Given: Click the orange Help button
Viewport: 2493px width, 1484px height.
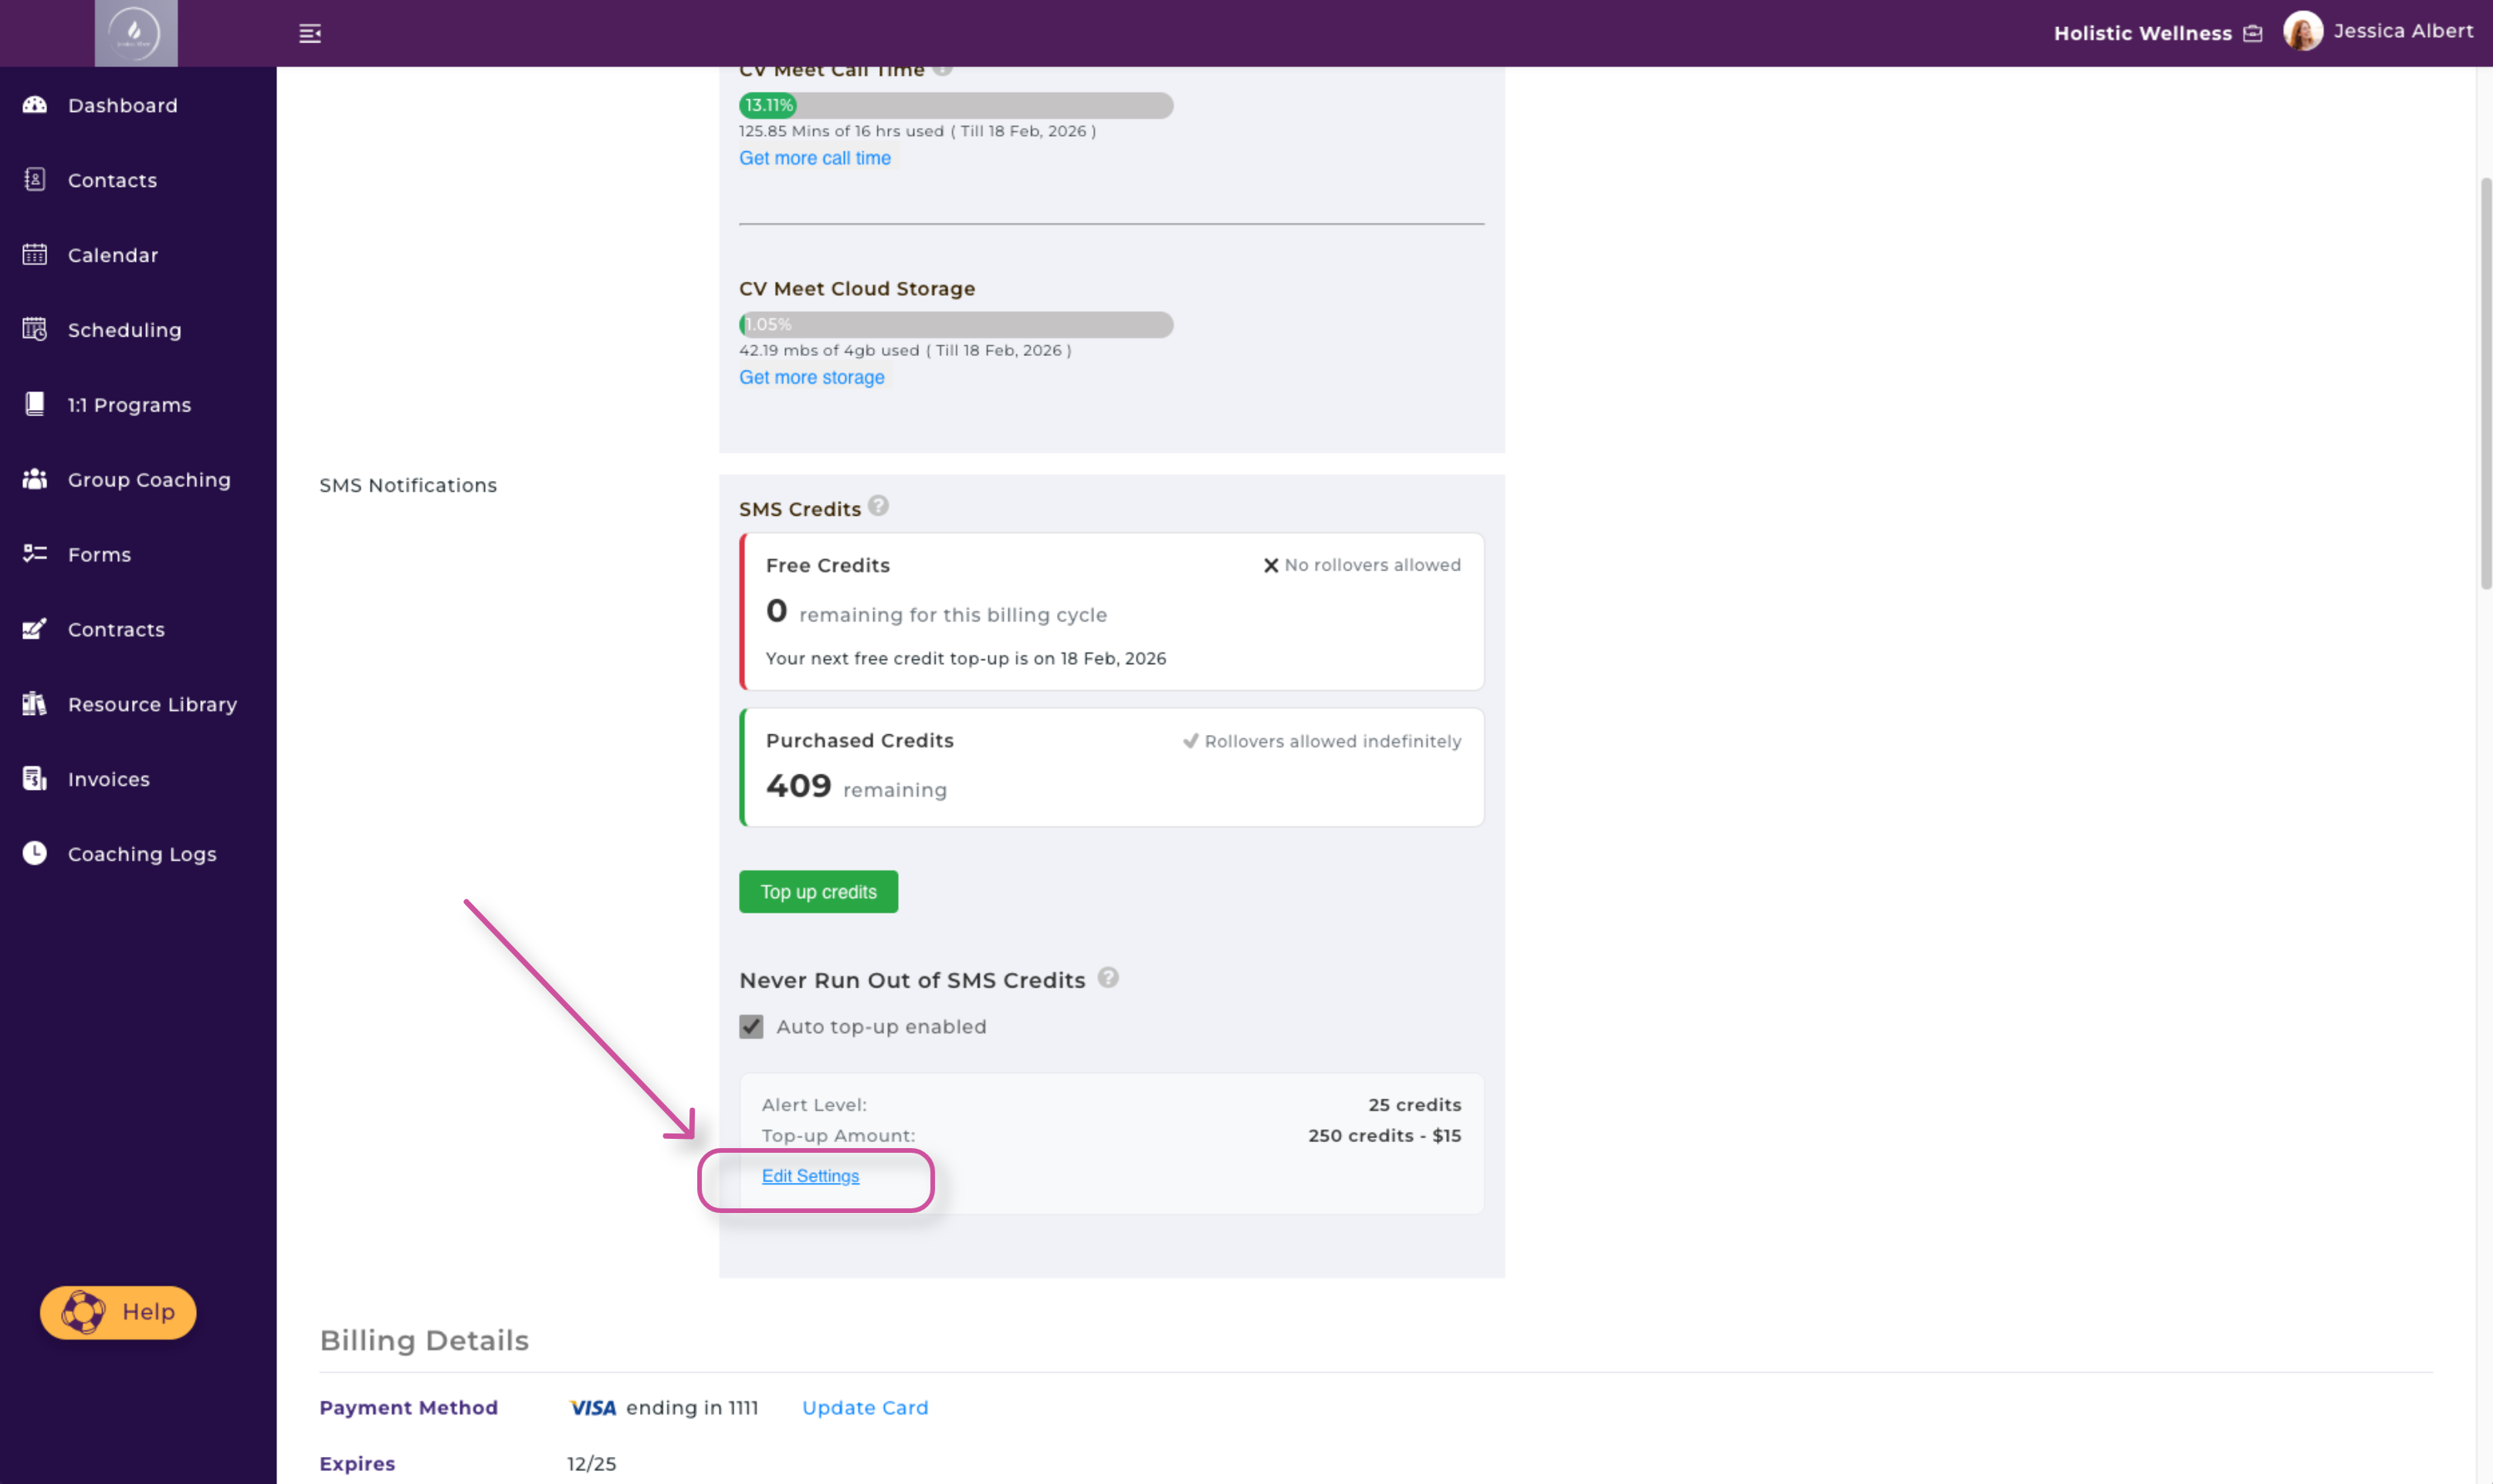Looking at the screenshot, I should [118, 1312].
